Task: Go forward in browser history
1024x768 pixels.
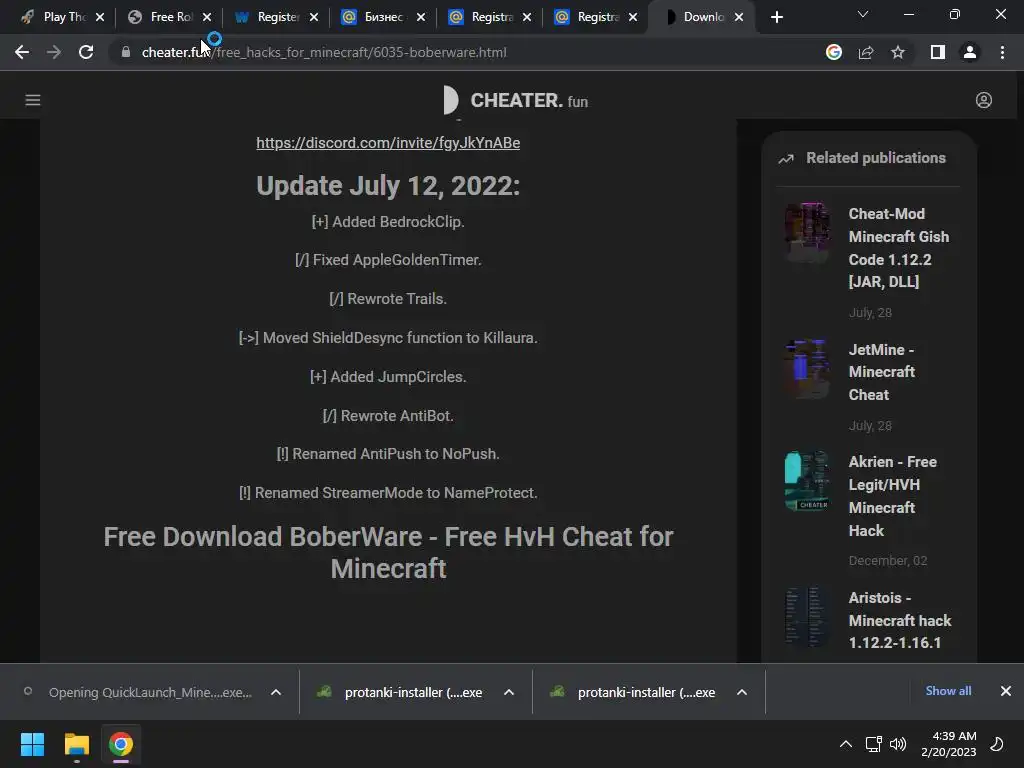Action: pyautogui.click(x=54, y=52)
